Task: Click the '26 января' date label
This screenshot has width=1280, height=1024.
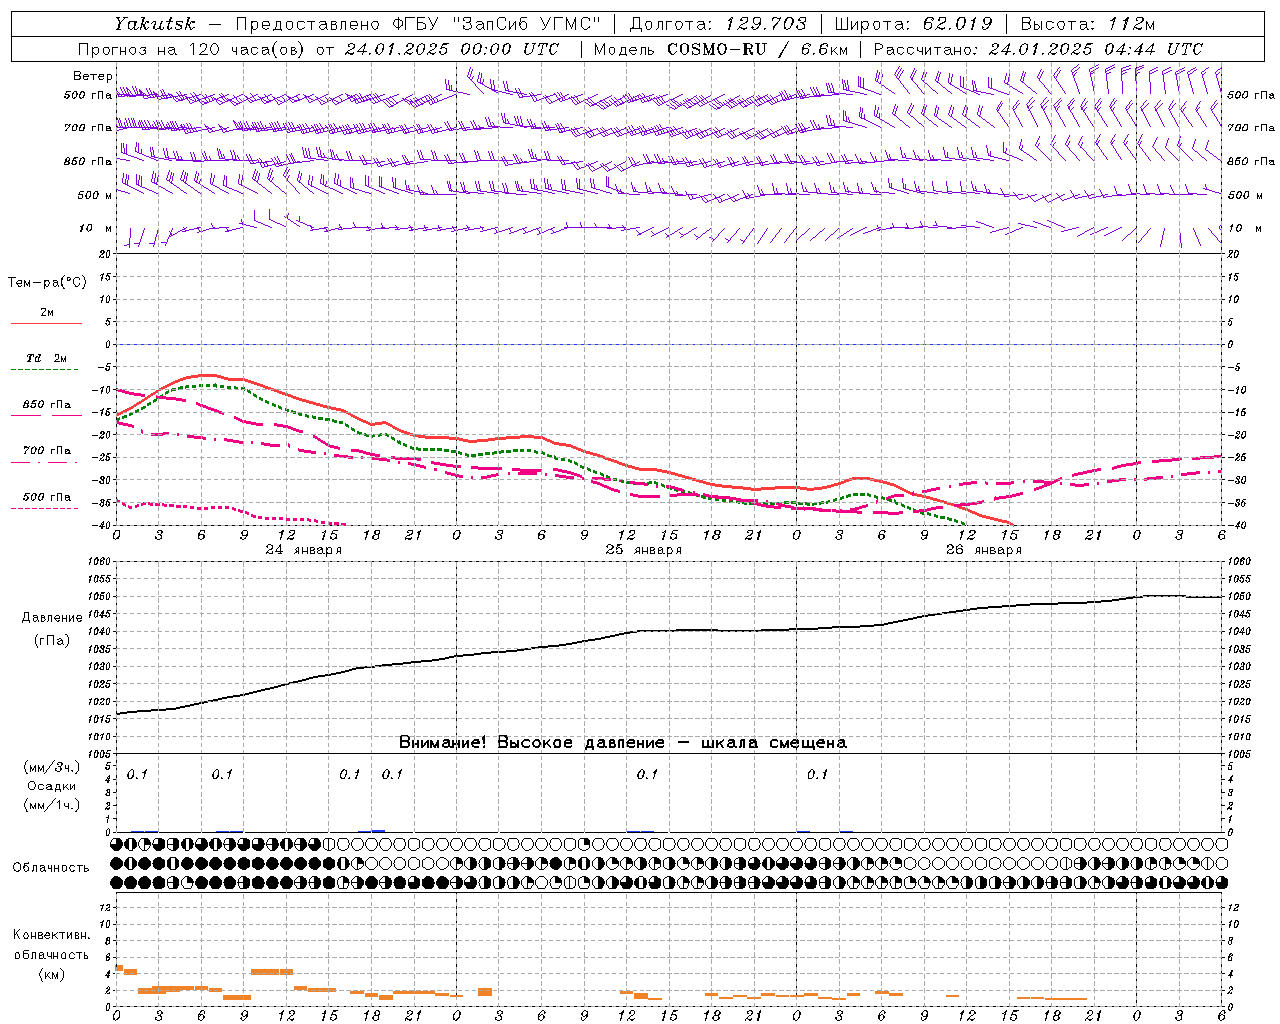Action: 983,550
